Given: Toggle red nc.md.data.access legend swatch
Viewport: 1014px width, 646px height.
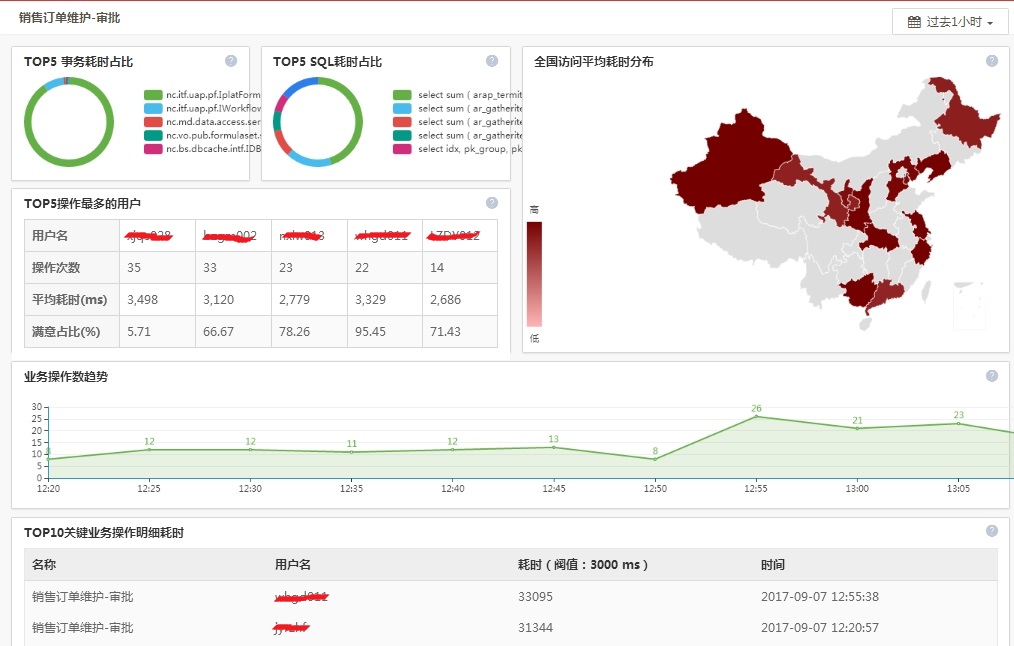Looking at the screenshot, I should click(x=153, y=122).
